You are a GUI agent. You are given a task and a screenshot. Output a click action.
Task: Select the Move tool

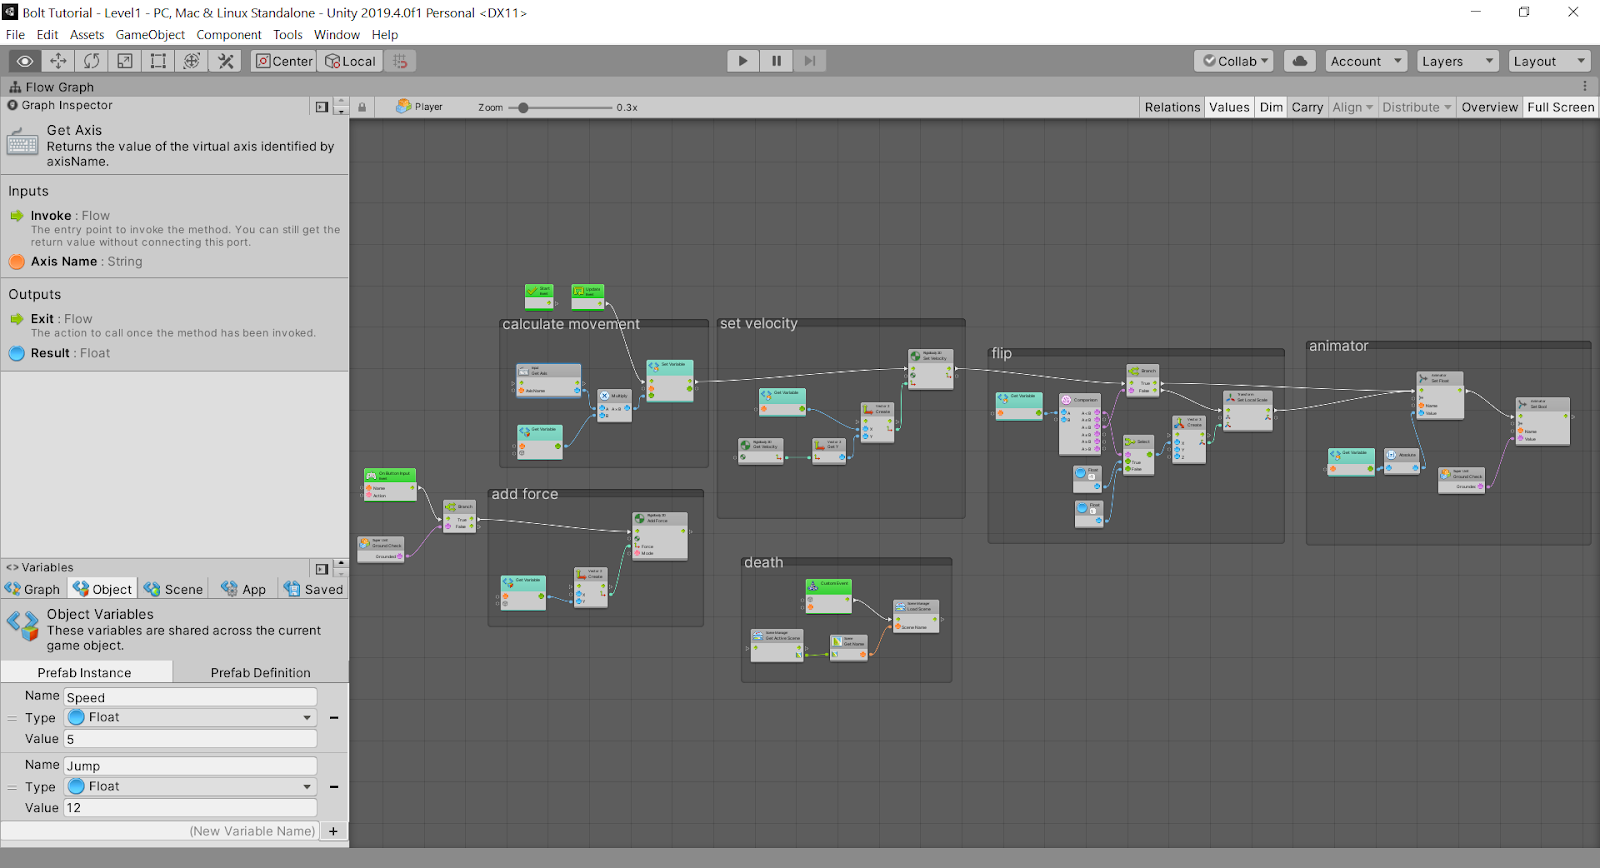pyautogui.click(x=58, y=61)
